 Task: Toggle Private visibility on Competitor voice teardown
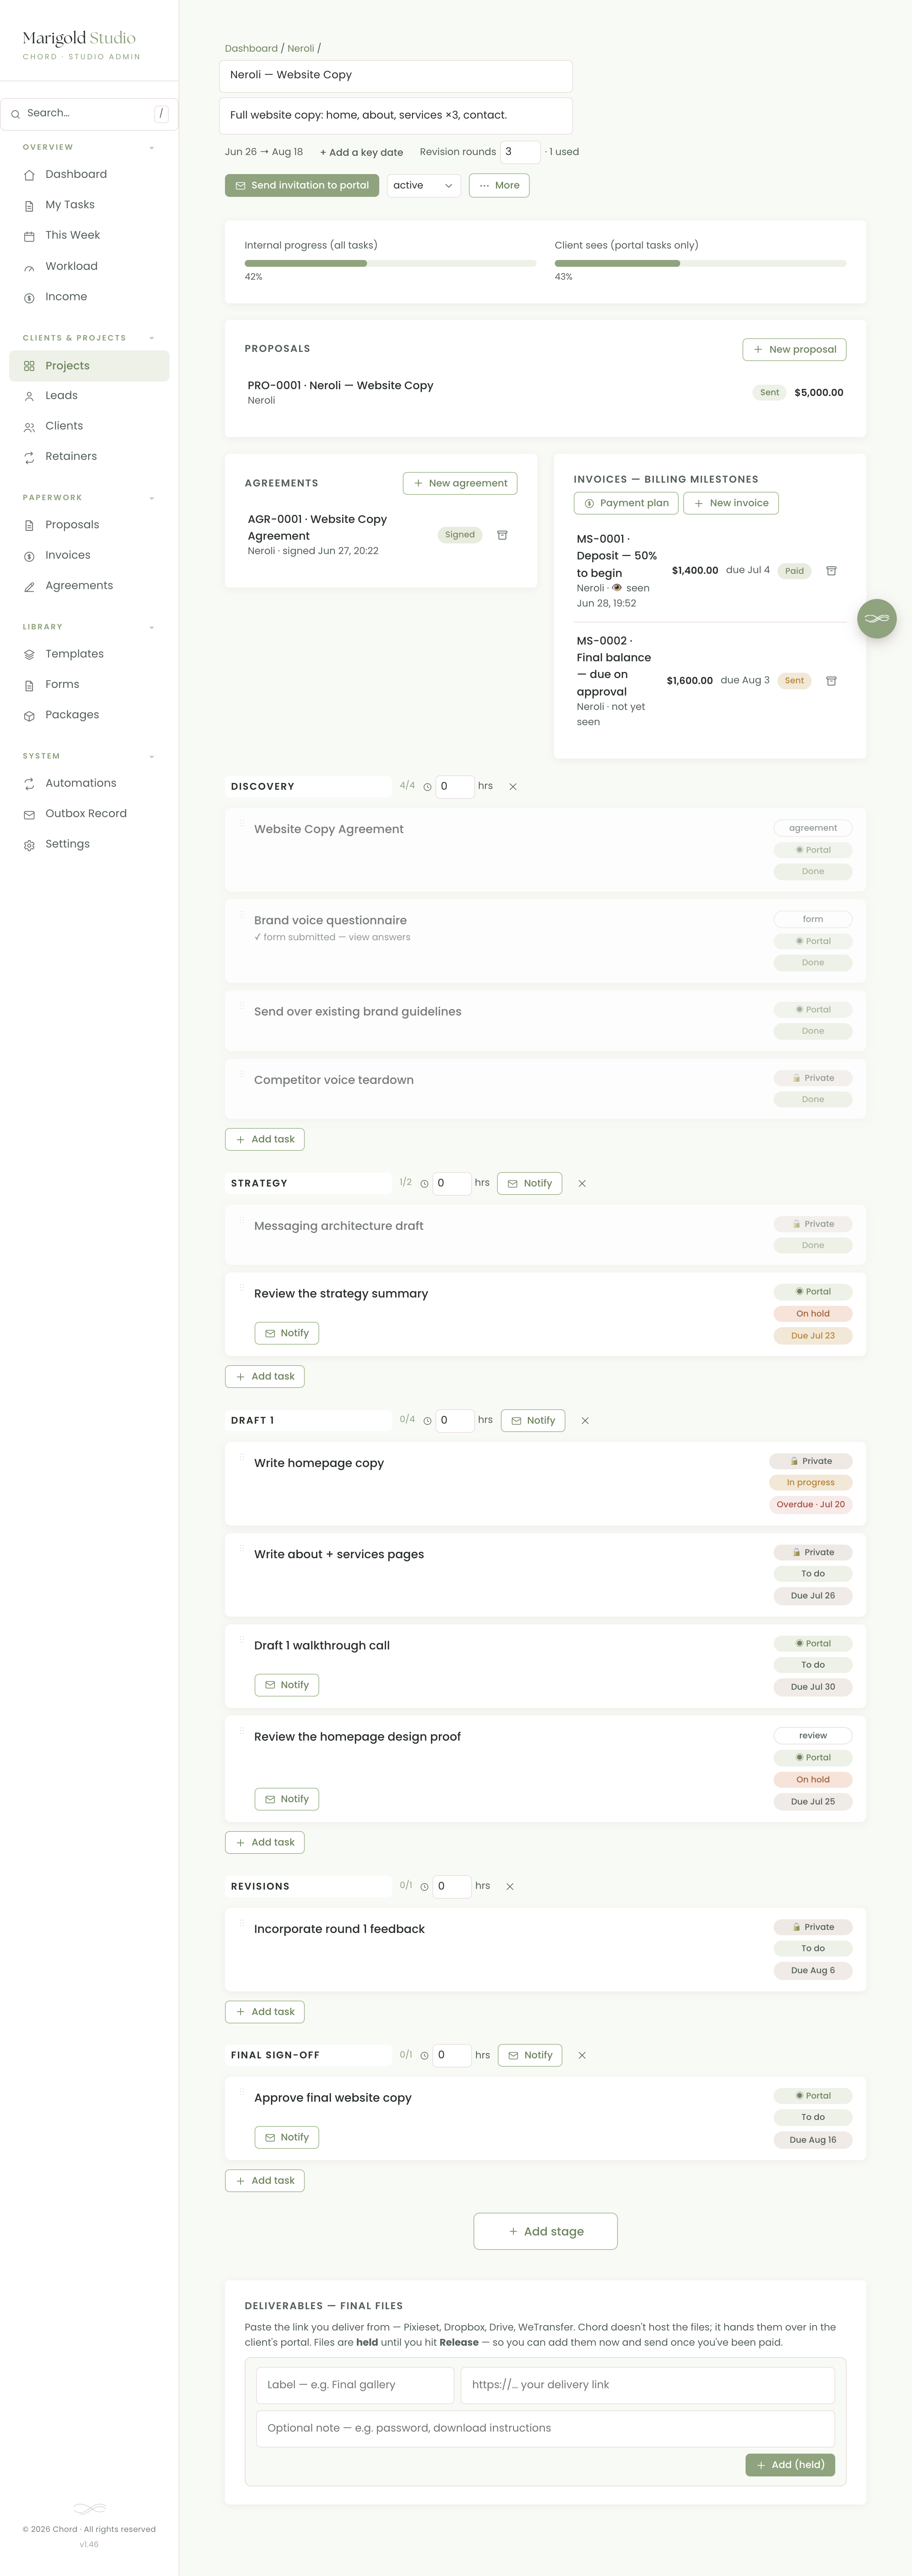(813, 1078)
